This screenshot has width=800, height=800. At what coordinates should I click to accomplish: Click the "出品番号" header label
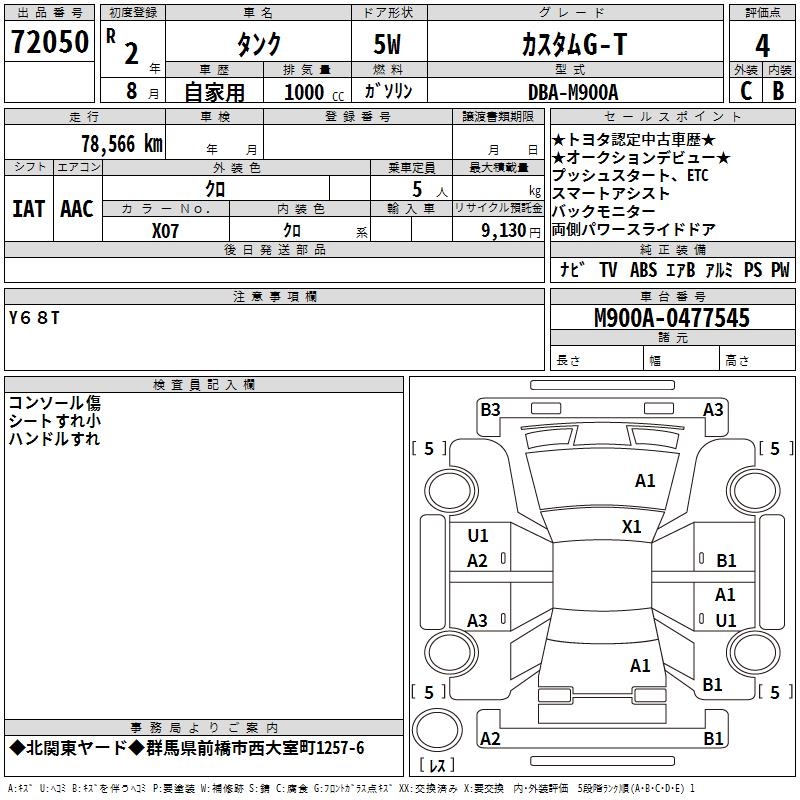tap(49, 13)
